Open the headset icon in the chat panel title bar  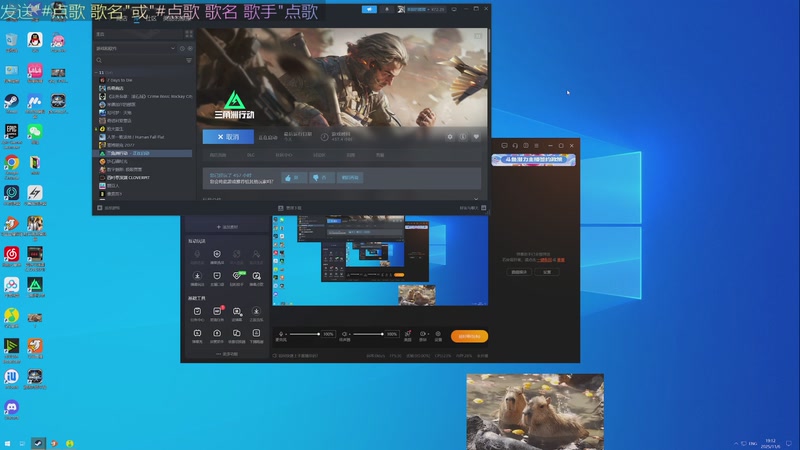tap(515, 146)
